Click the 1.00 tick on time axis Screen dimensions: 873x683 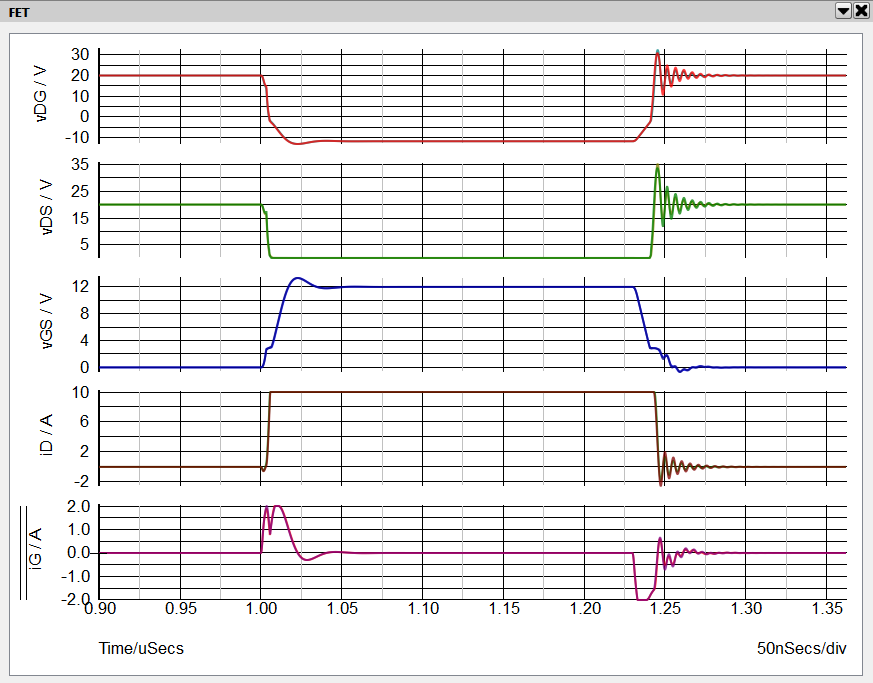click(x=261, y=607)
